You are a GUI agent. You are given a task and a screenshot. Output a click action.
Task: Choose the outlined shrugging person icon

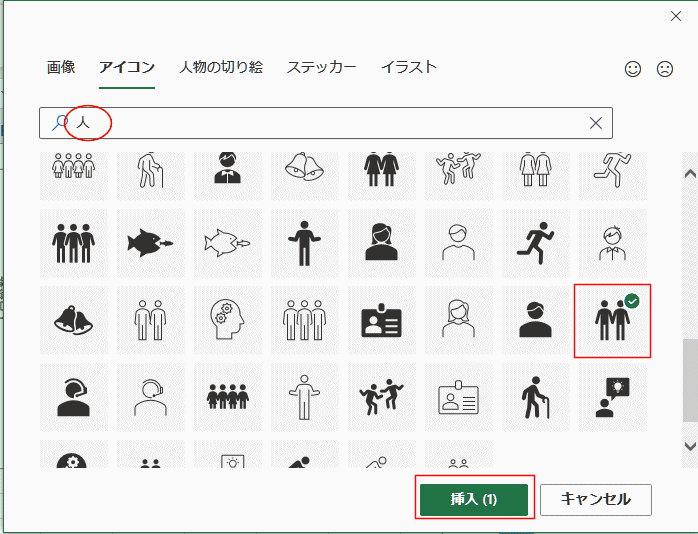point(304,397)
